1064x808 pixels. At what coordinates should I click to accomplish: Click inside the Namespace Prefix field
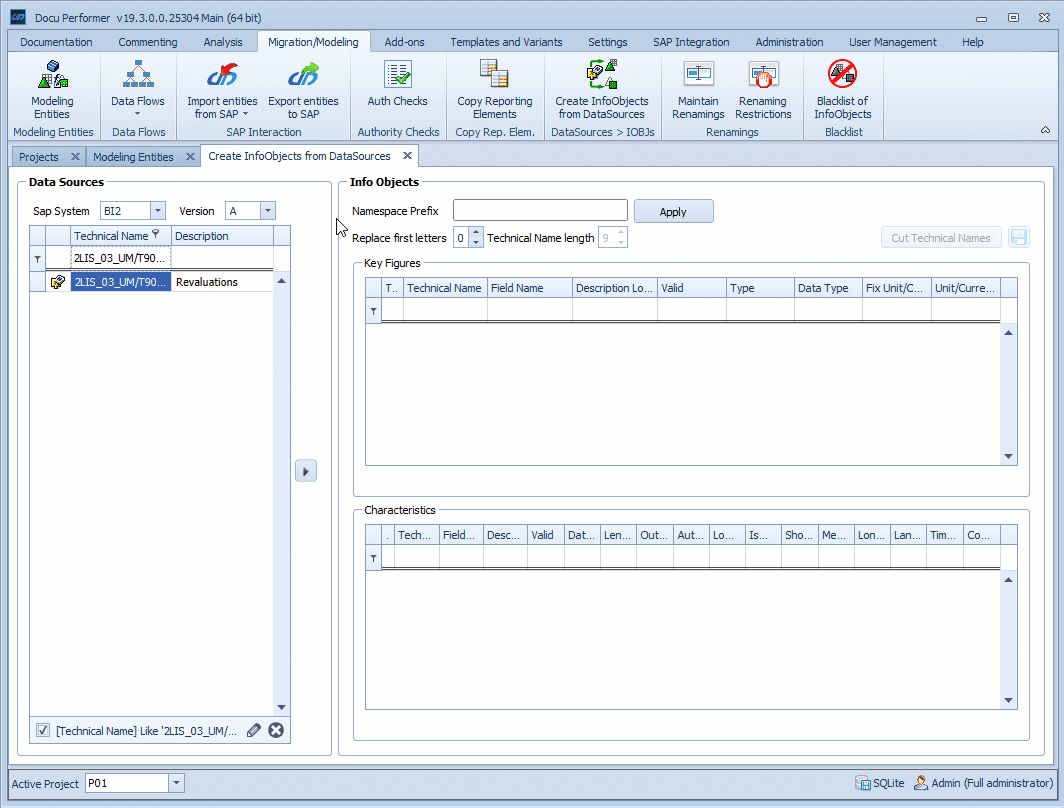click(540, 210)
